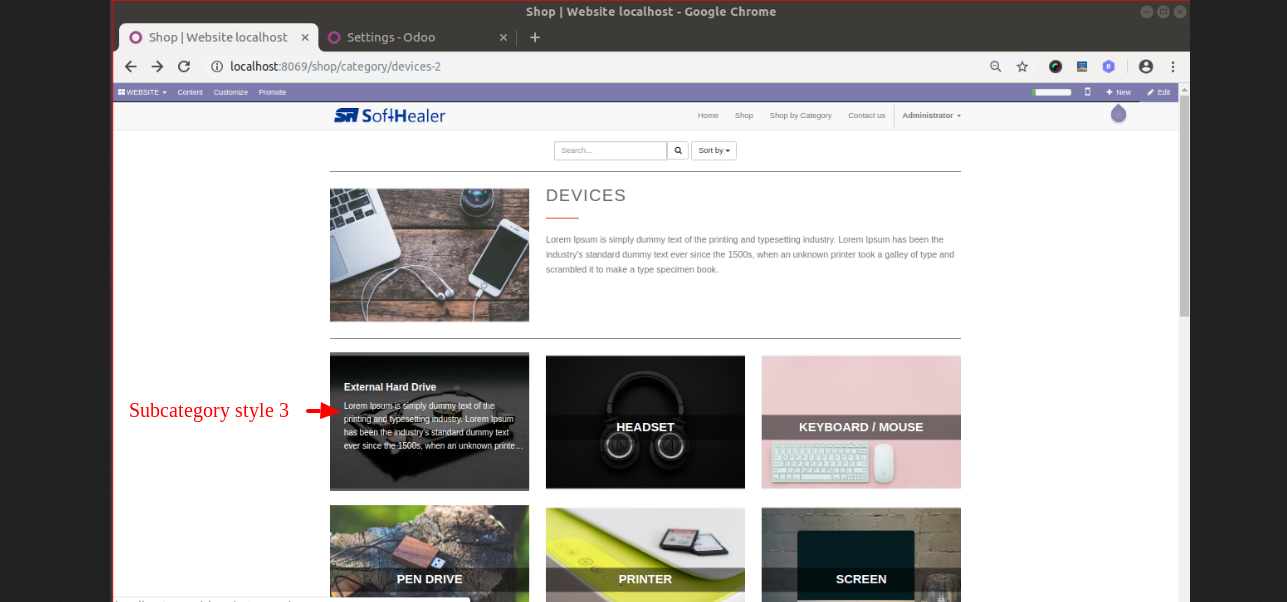The width and height of the screenshot is (1287, 602).
Task: Open the KEYBOARD / MOUSE subcategory
Action: coord(861,422)
